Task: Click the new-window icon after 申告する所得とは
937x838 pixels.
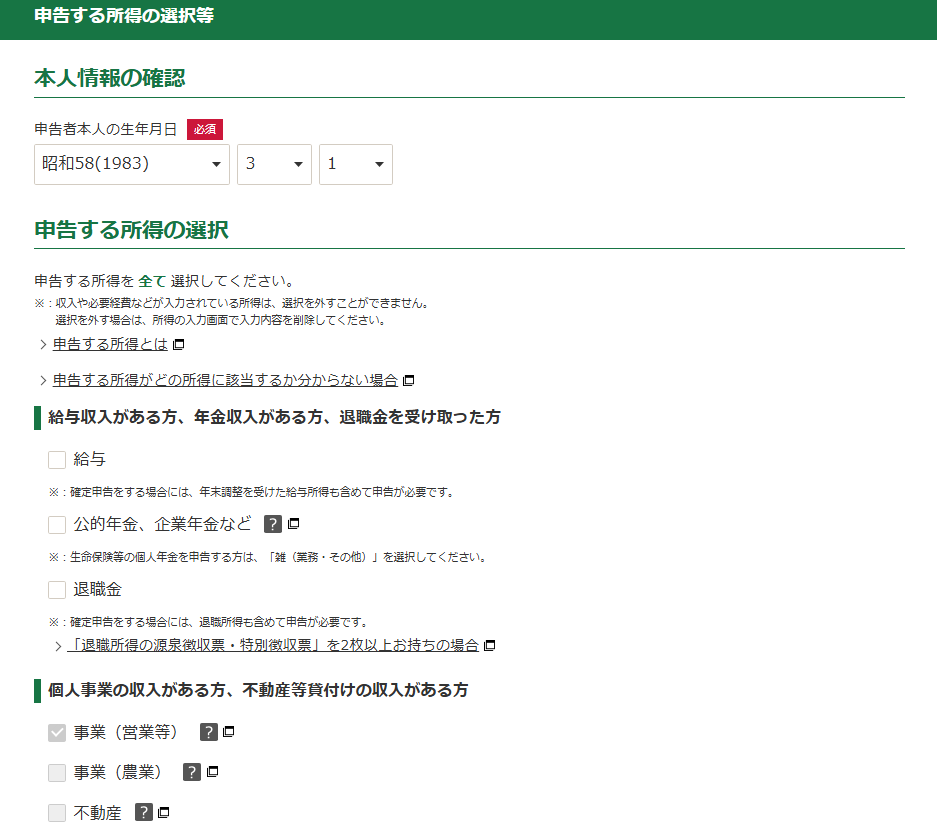Action: (x=179, y=345)
